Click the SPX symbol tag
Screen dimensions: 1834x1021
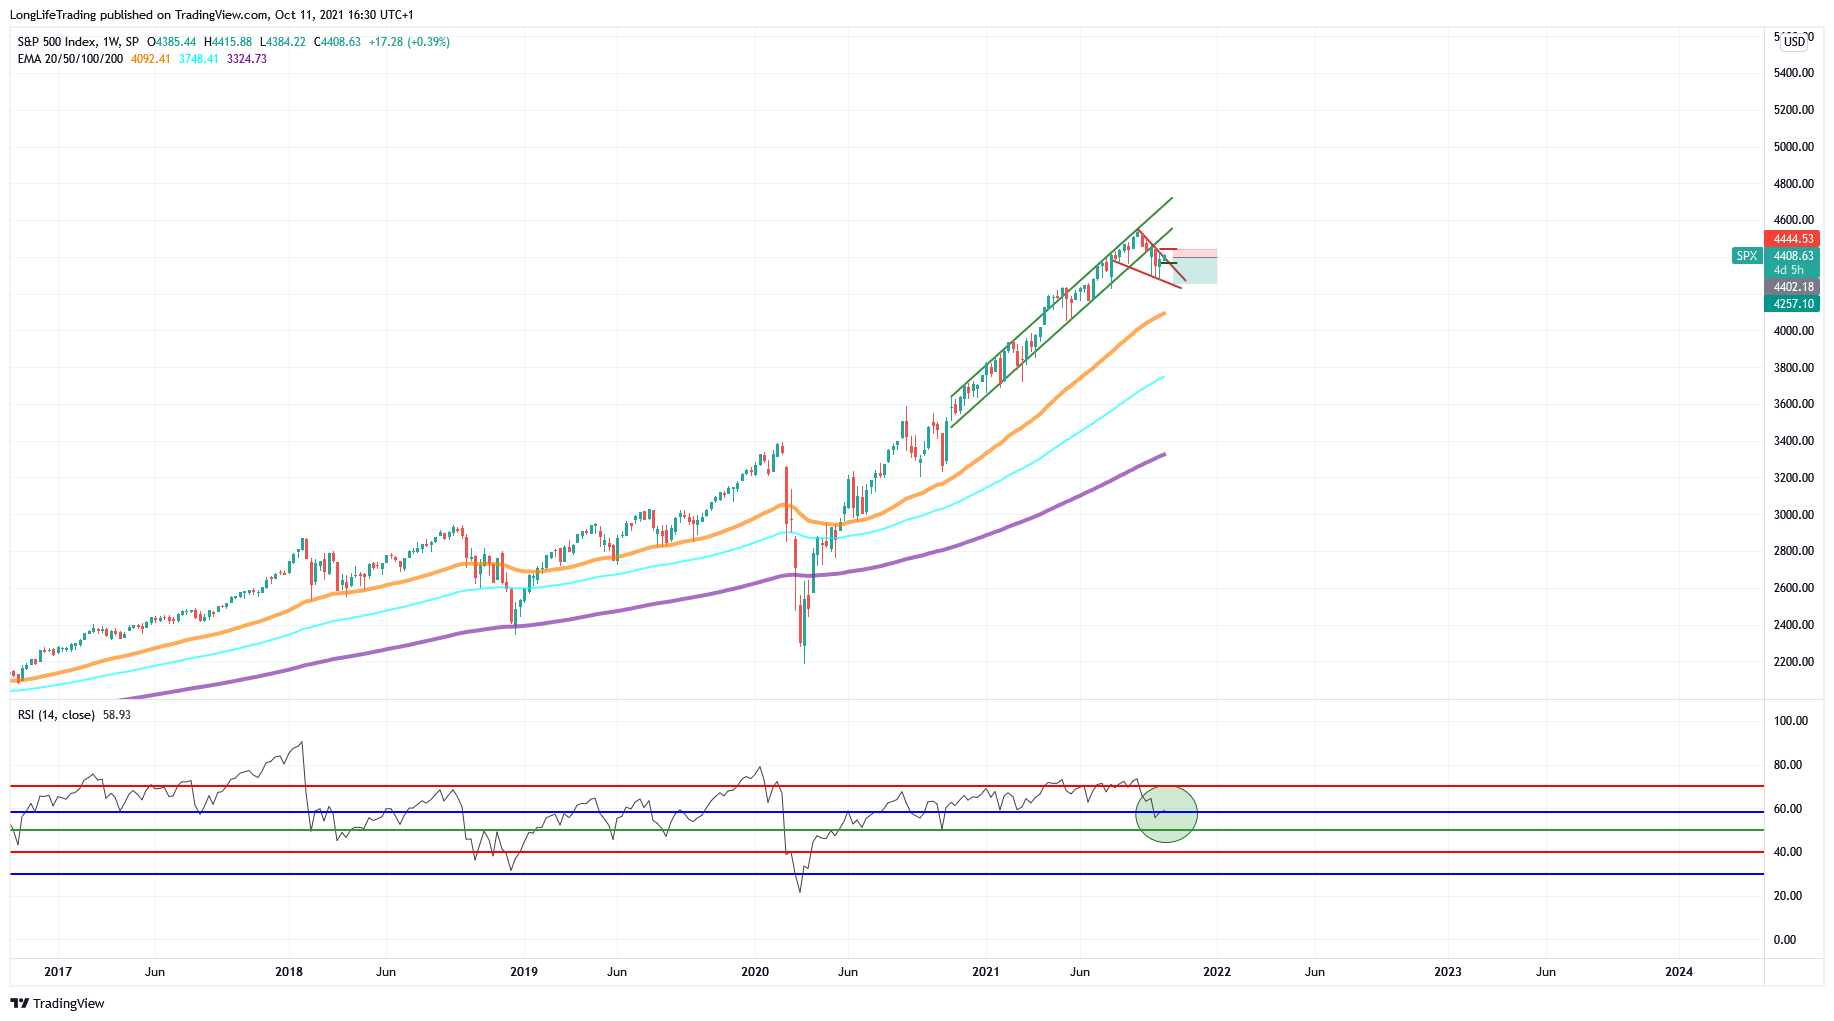tap(1746, 256)
